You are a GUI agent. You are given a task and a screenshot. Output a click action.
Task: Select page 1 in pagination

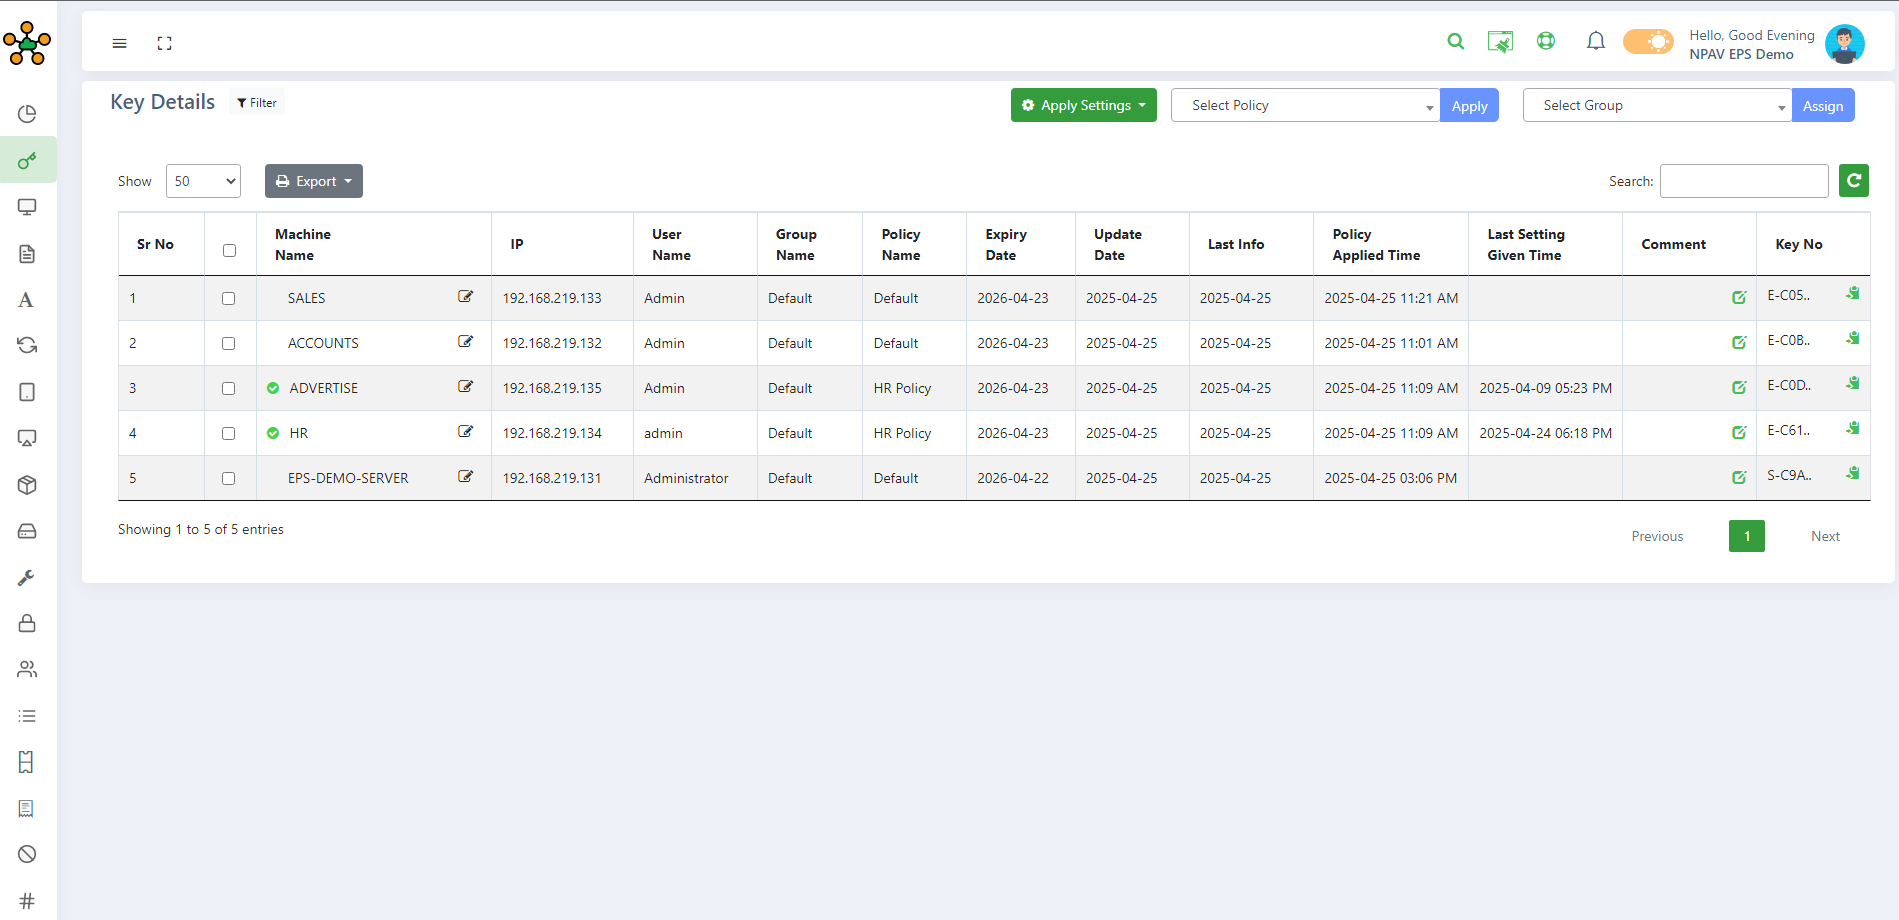[1746, 536]
